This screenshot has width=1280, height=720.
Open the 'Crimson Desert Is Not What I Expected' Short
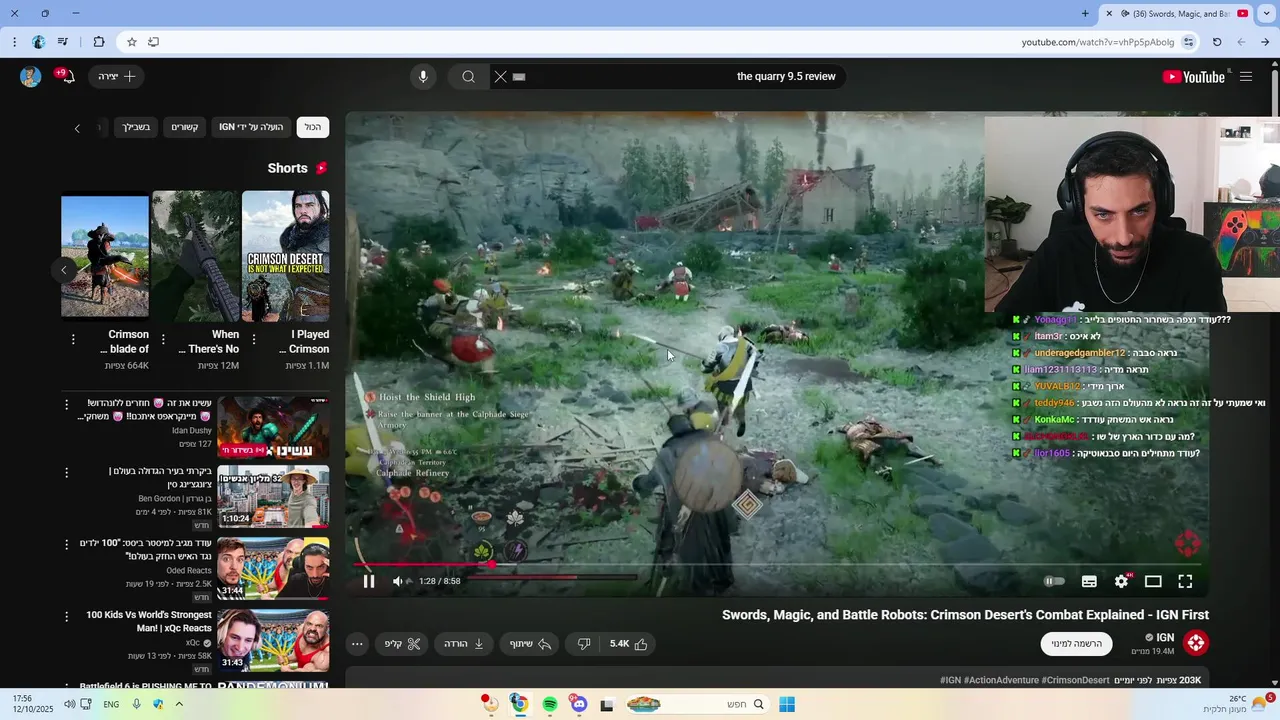[286, 256]
